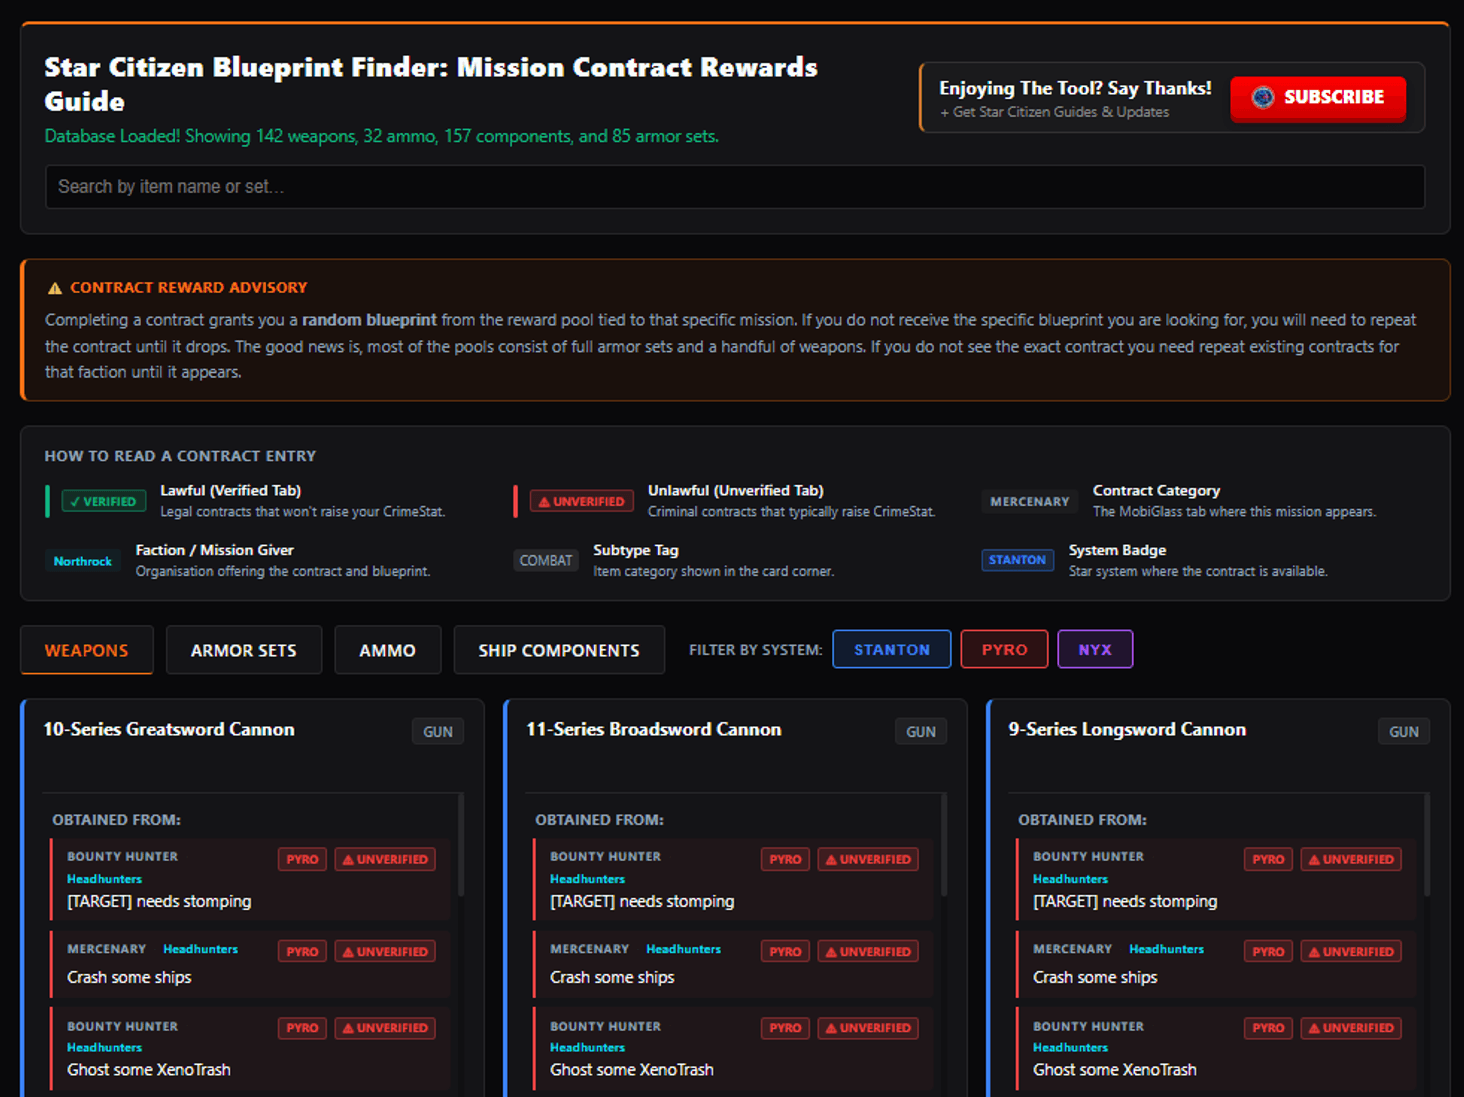1464x1097 pixels.
Task: Click the scrollbar in the Greatsword Cannon card
Action: 461,845
